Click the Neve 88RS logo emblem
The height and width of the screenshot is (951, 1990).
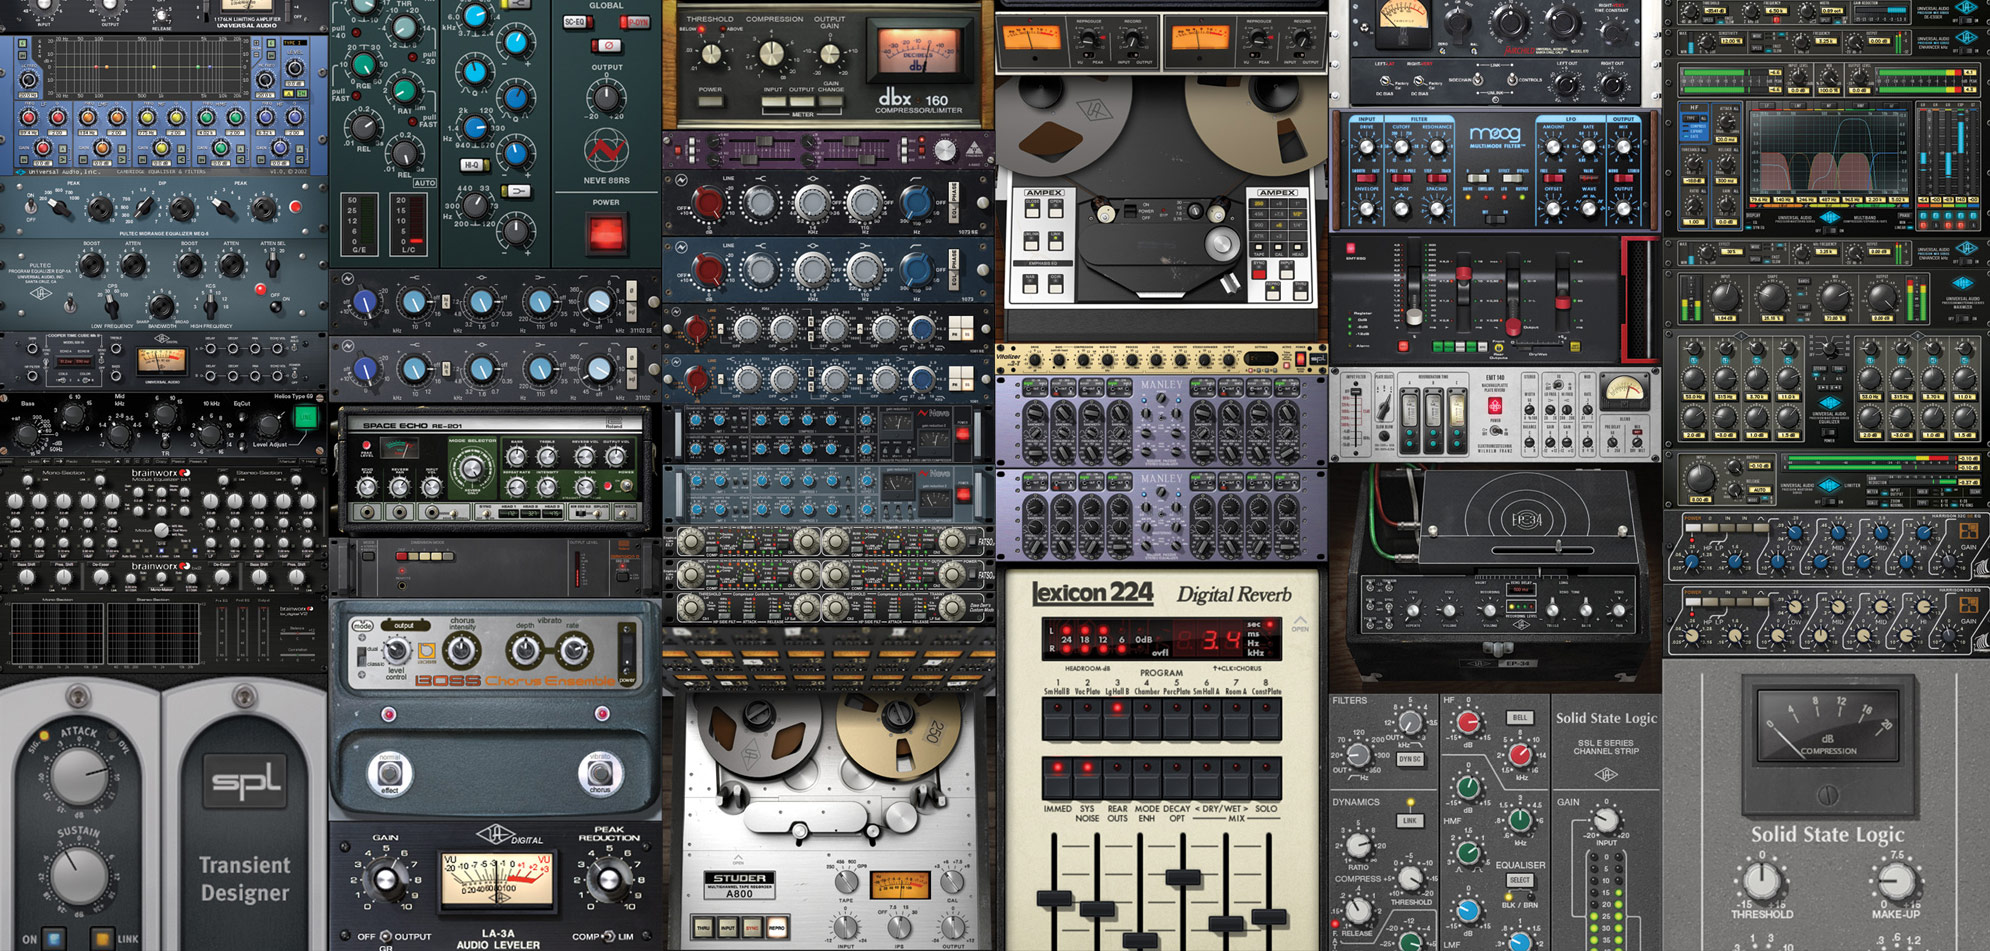click(x=606, y=151)
